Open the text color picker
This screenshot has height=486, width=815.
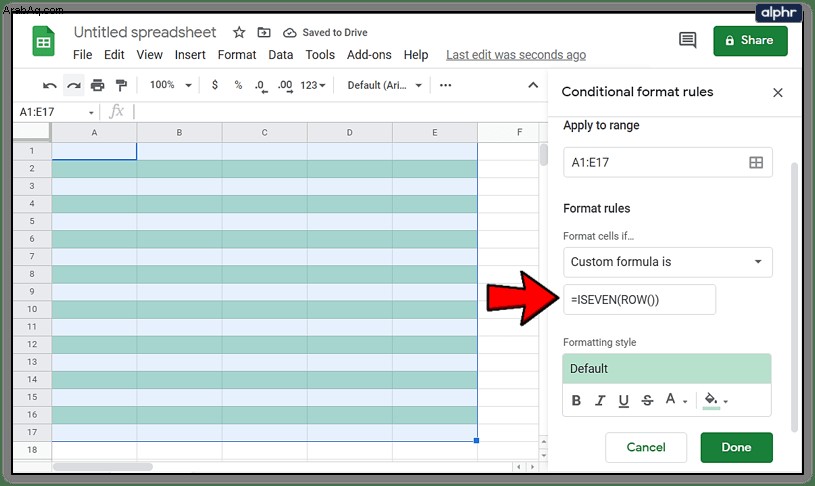676,400
